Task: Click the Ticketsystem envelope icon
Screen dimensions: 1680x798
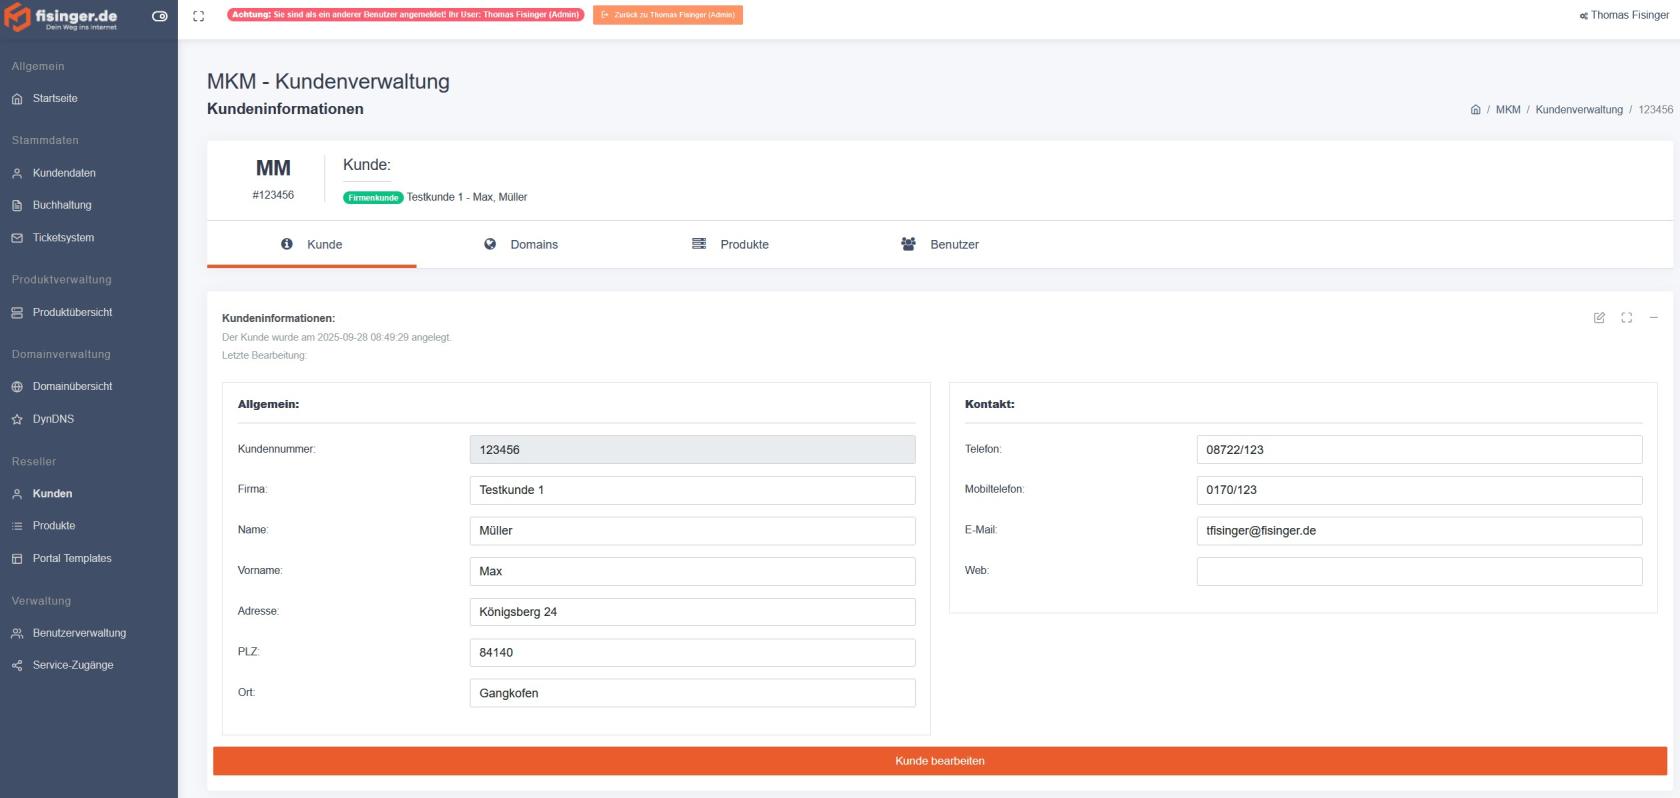Action: click(x=17, y=238)
